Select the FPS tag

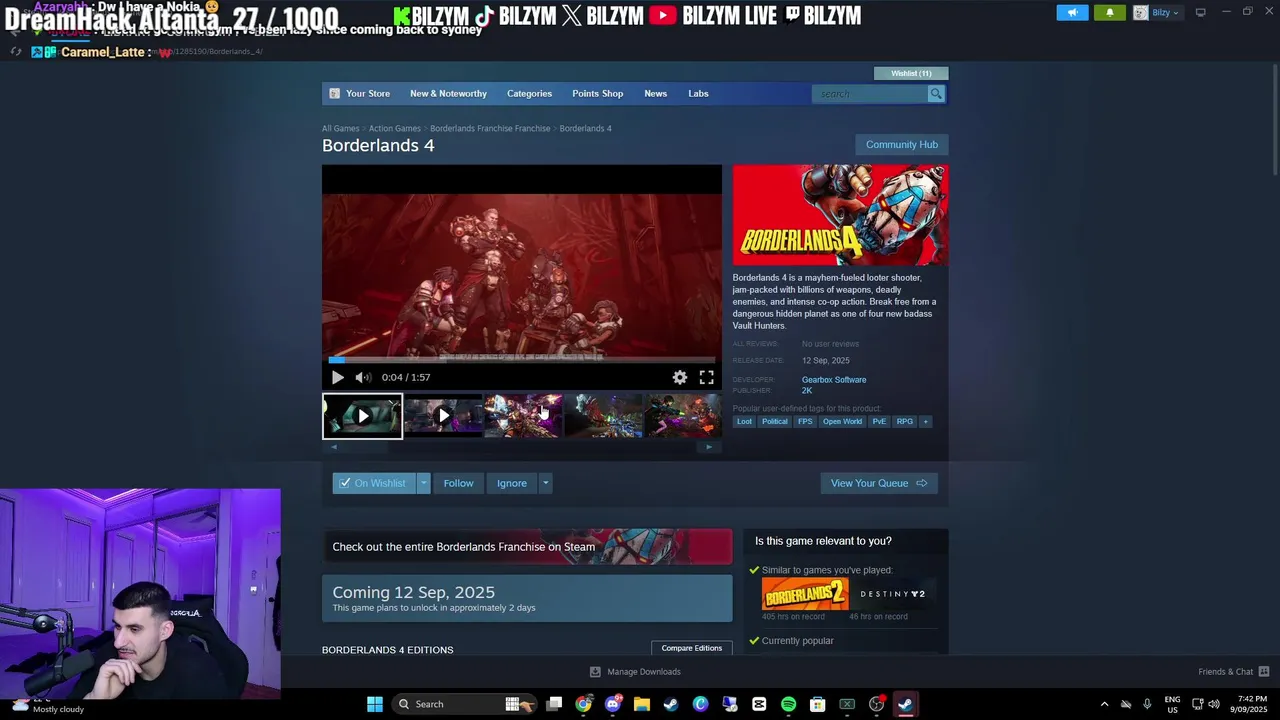(x=805, y=422)
